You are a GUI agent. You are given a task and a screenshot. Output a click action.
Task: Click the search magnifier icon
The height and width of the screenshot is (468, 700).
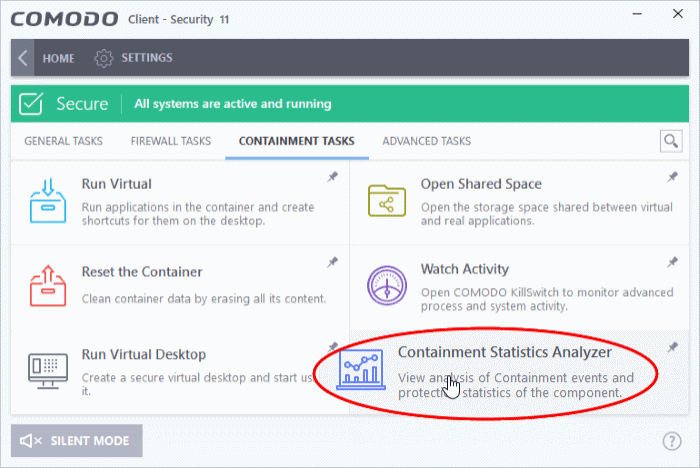tap(671, 141)
